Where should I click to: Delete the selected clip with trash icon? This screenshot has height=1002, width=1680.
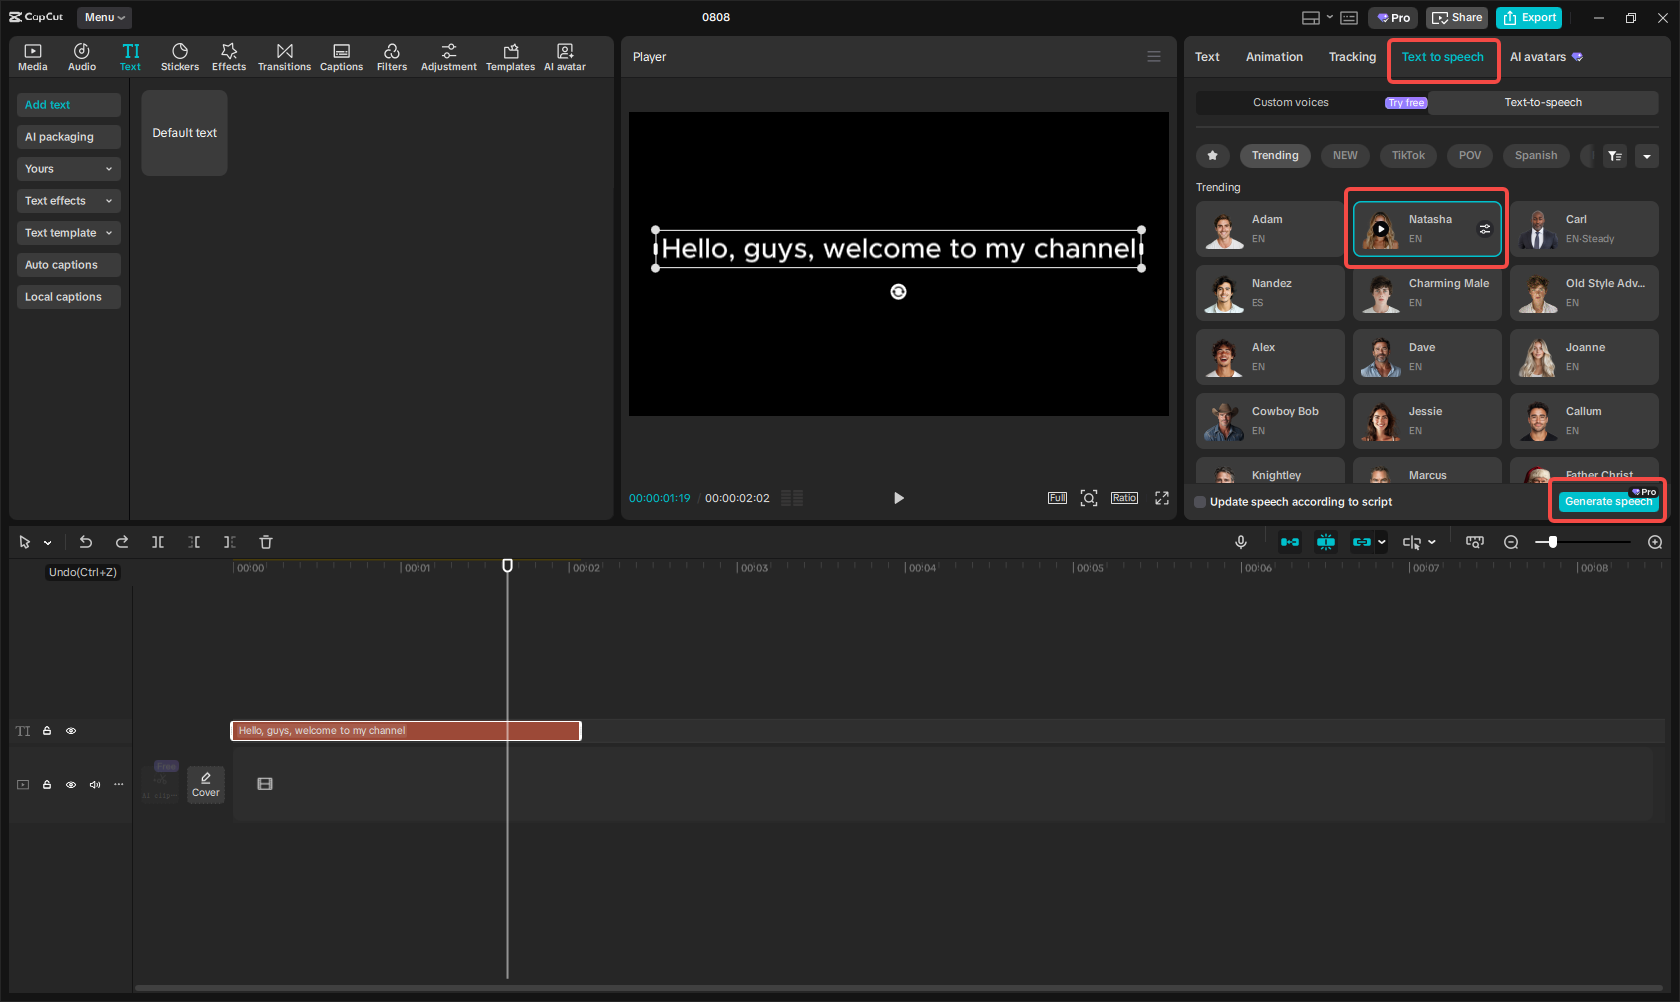click(266, 542)
